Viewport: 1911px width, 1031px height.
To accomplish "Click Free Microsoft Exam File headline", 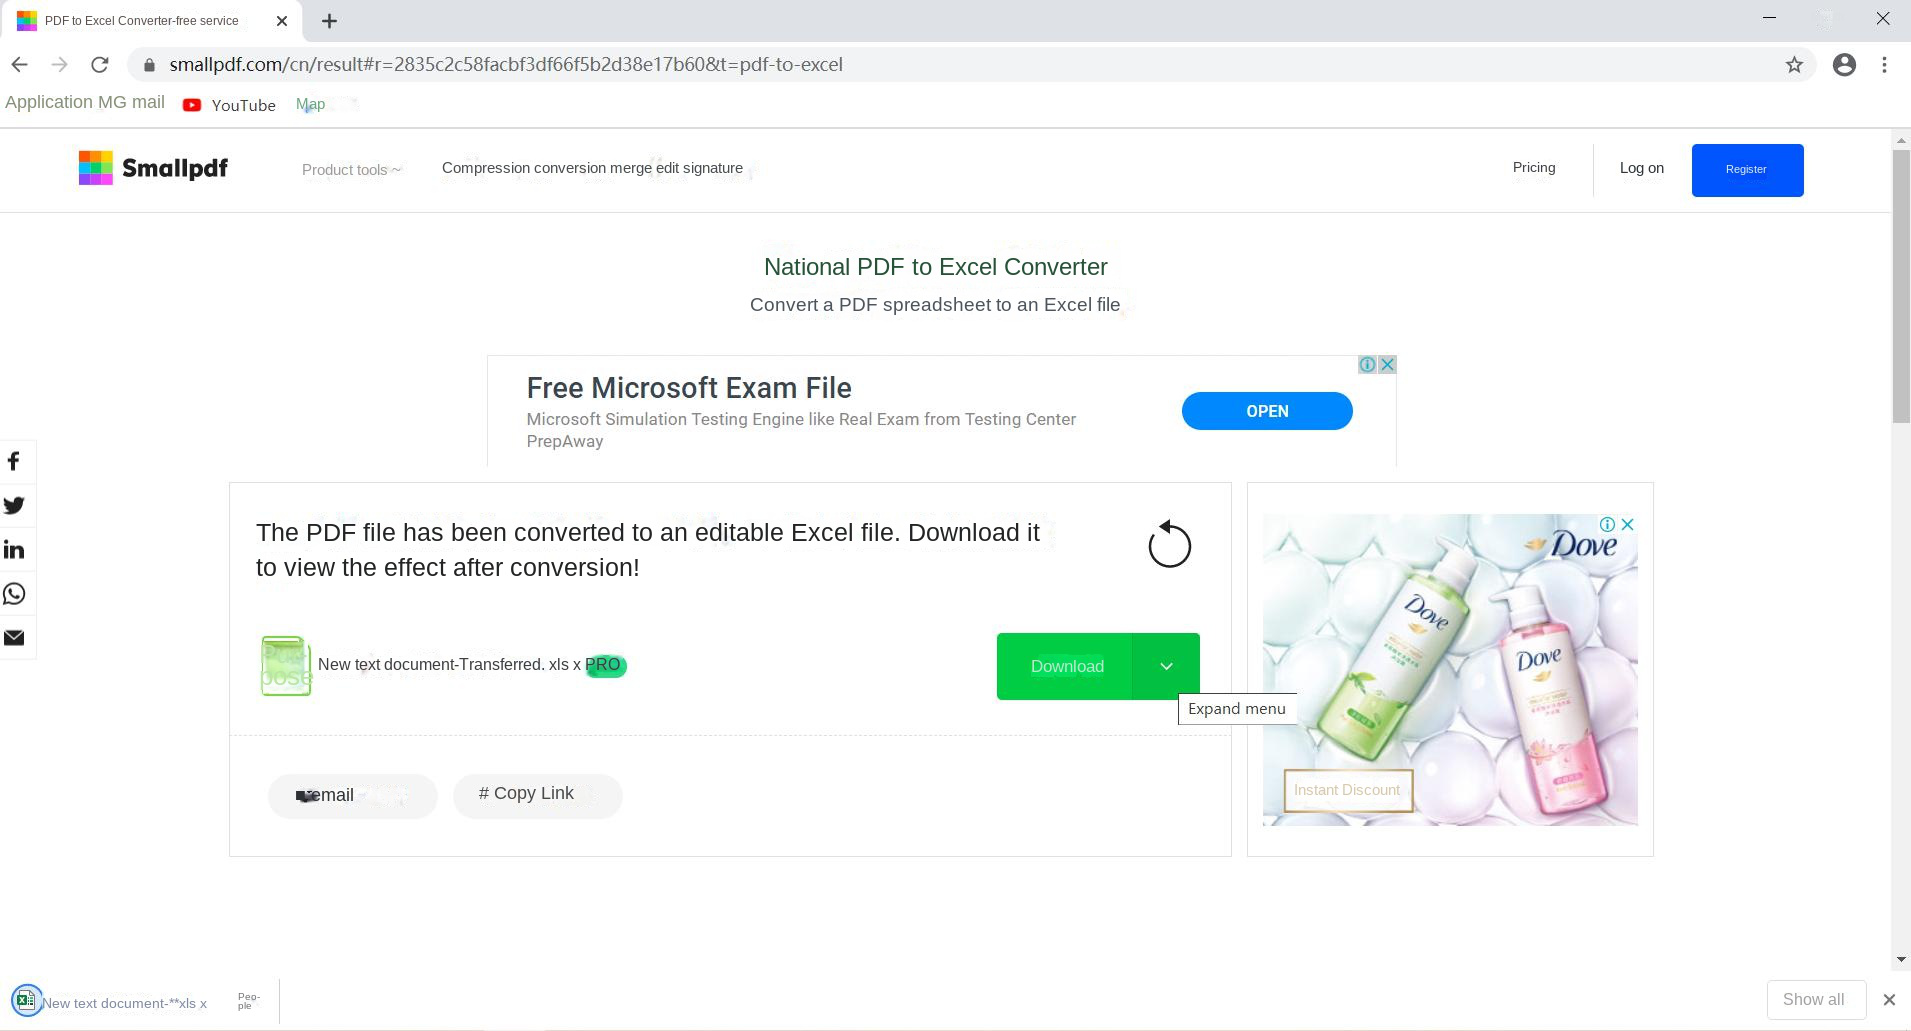I will point(689,388).
